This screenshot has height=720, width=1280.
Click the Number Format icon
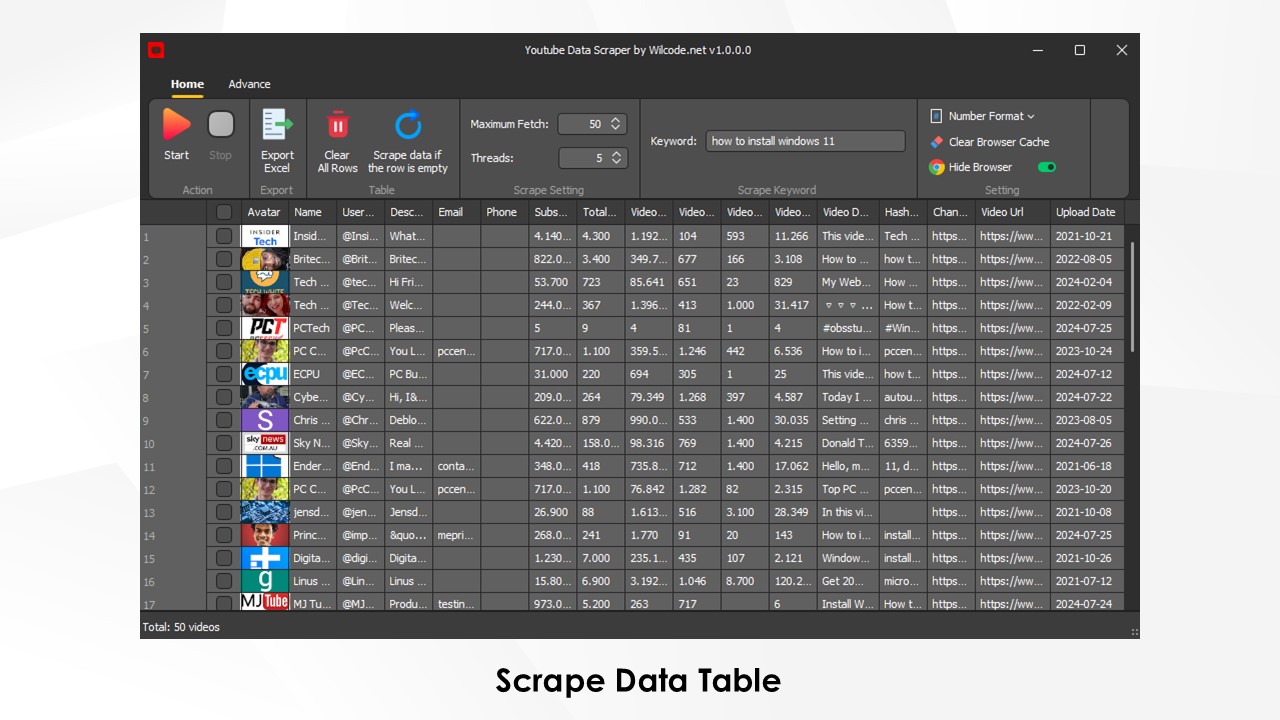(936, 116)
